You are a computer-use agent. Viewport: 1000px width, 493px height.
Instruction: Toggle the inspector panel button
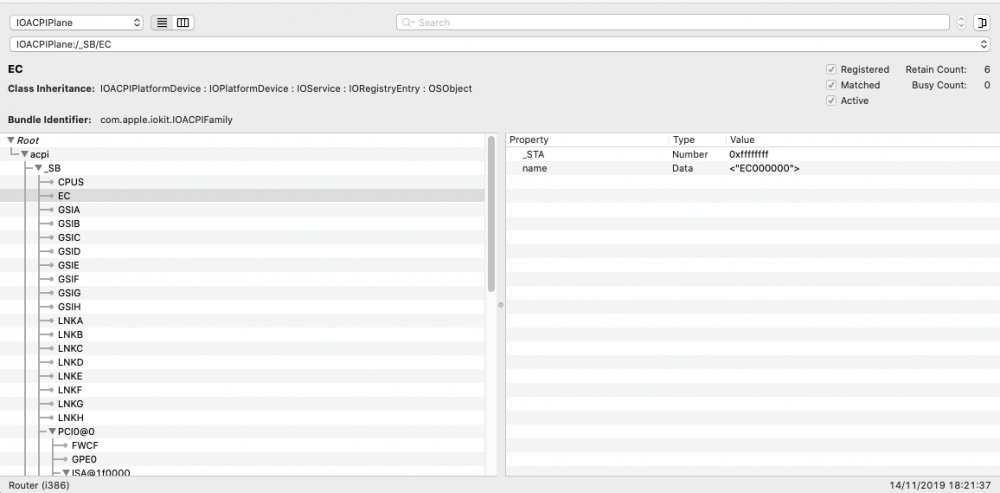982,22
